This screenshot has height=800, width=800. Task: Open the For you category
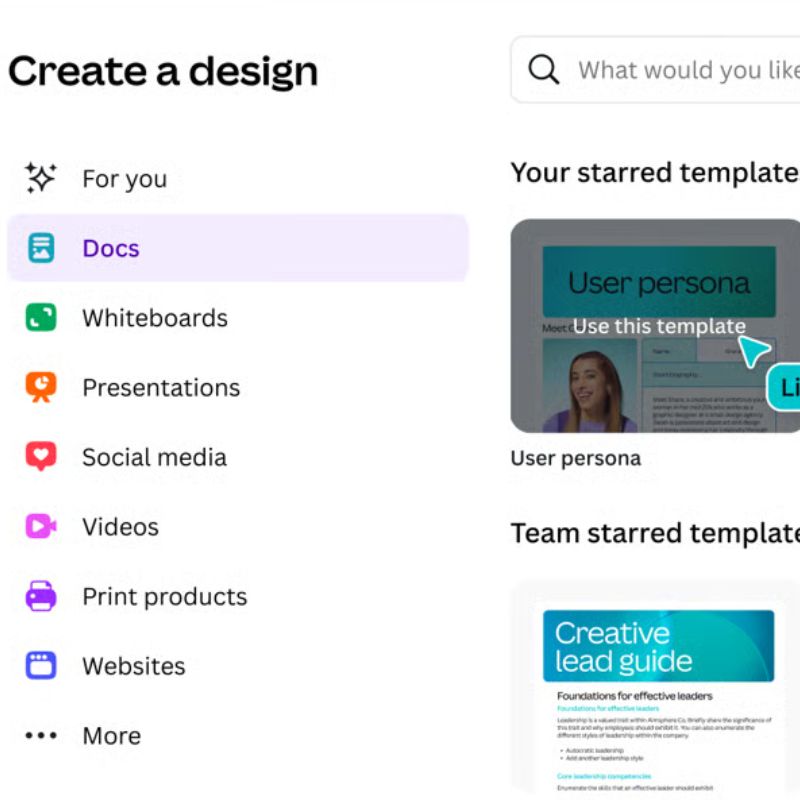(124, 179)
